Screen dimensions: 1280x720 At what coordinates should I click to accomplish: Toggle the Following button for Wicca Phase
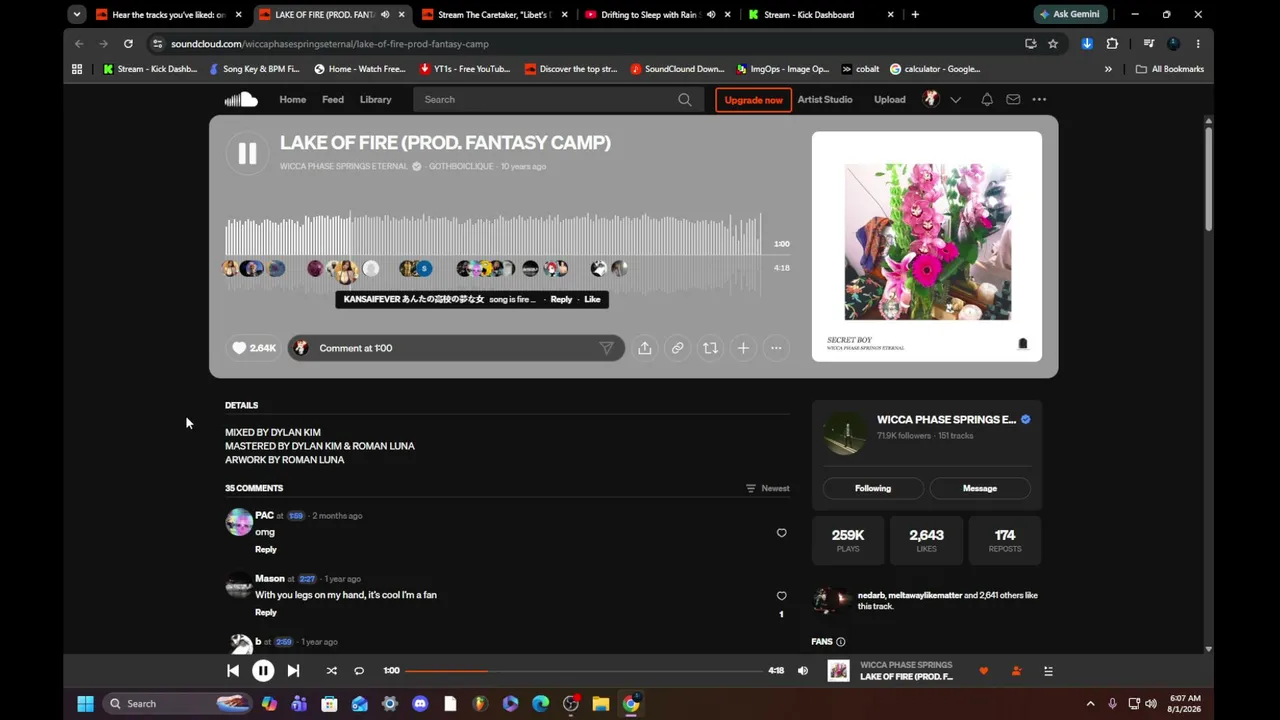873,488
